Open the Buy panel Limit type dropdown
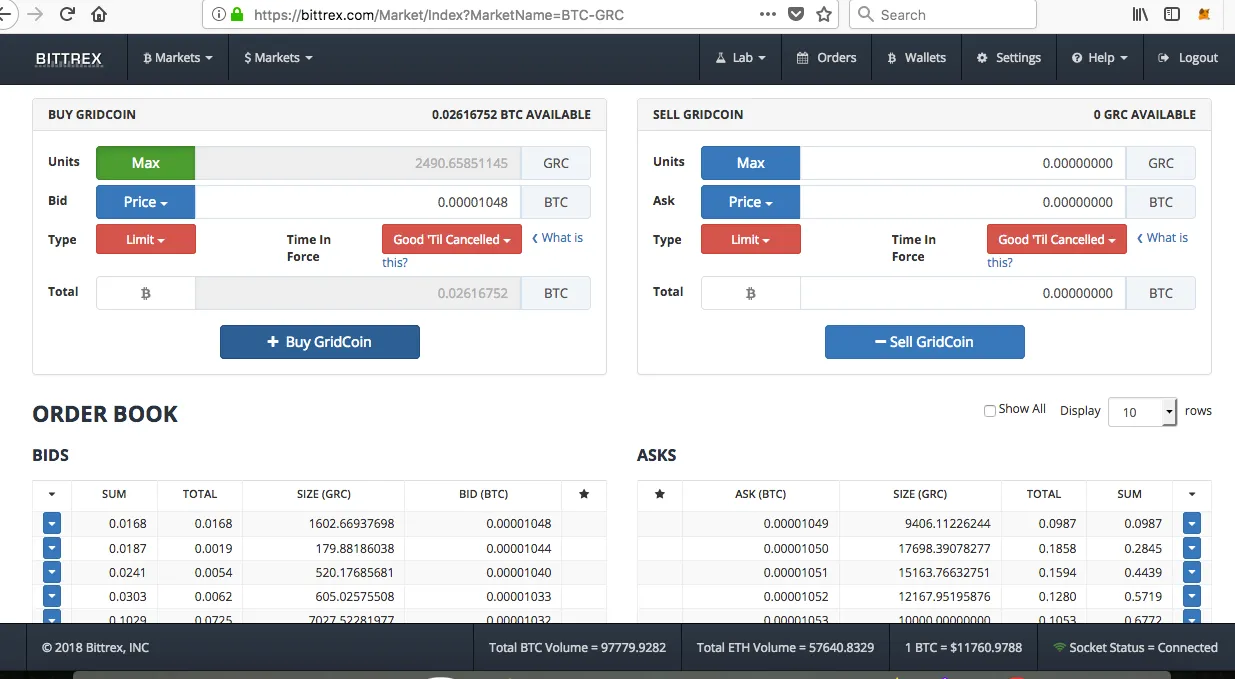This screenshot has width=1235, height=679. [146, 239]
